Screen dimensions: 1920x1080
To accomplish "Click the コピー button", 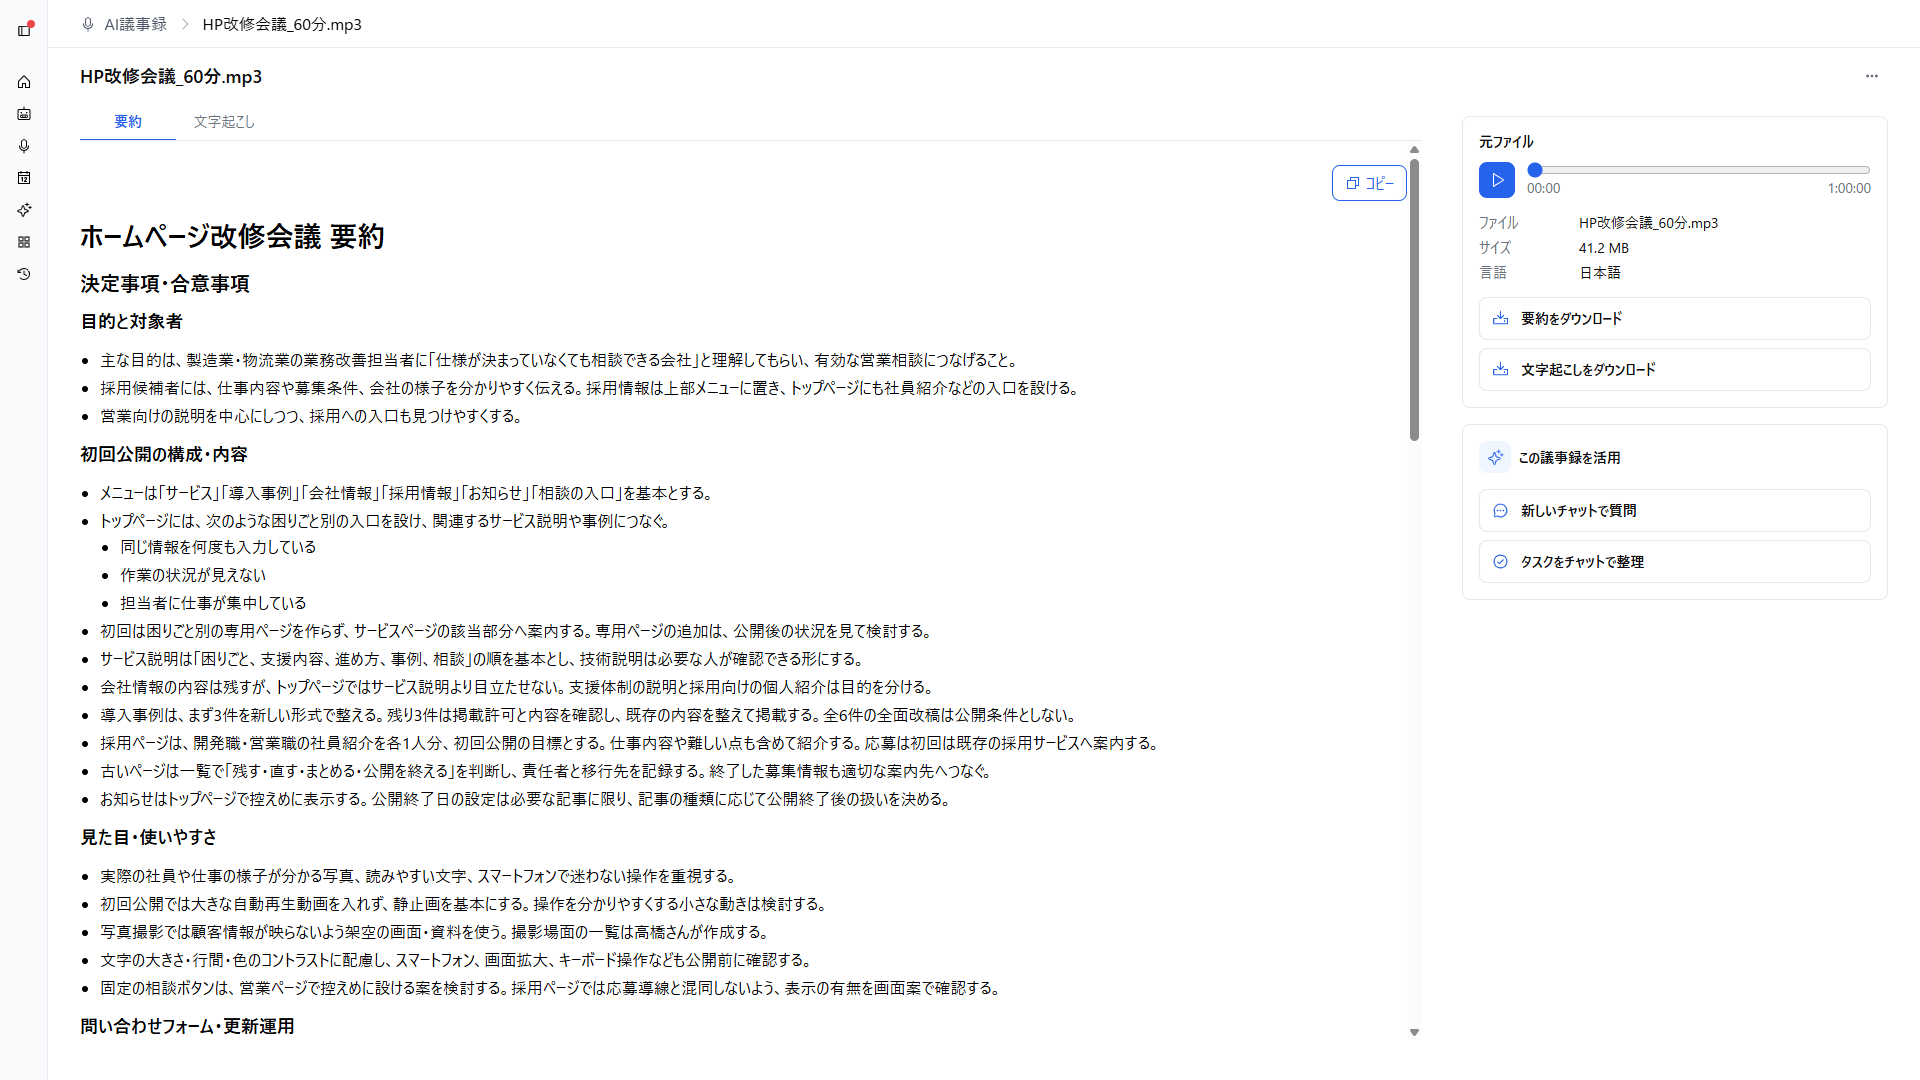I will (x=1369, y=183).
